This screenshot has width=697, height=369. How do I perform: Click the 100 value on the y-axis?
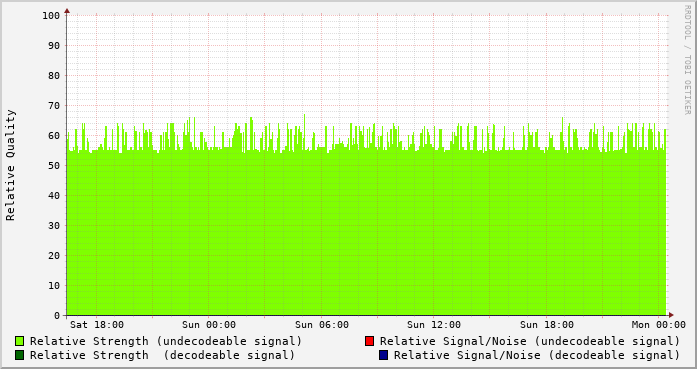pyautogui.click(x=51, y=16)
